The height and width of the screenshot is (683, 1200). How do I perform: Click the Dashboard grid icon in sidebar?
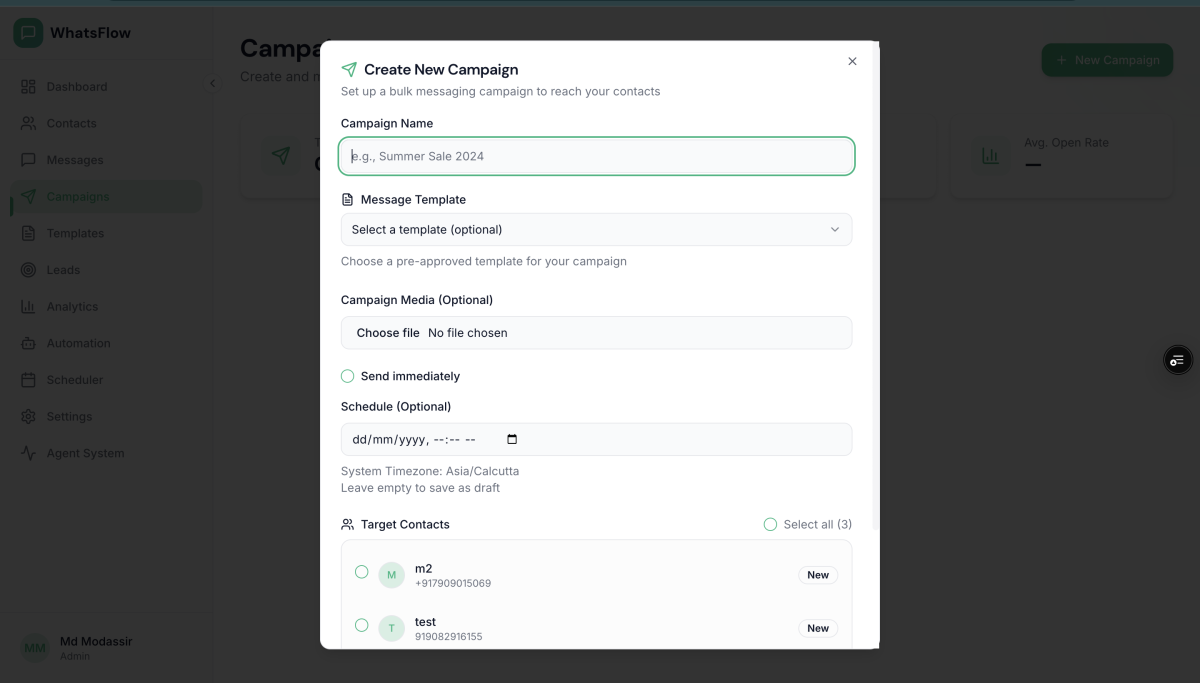pyautogui.click(x=28, y=87)
